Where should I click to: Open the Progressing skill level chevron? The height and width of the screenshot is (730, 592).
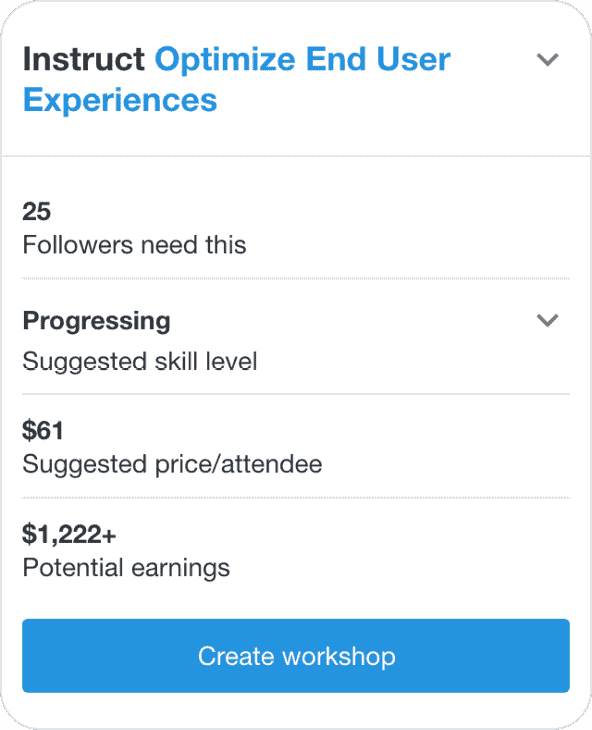tap(547, 320)
